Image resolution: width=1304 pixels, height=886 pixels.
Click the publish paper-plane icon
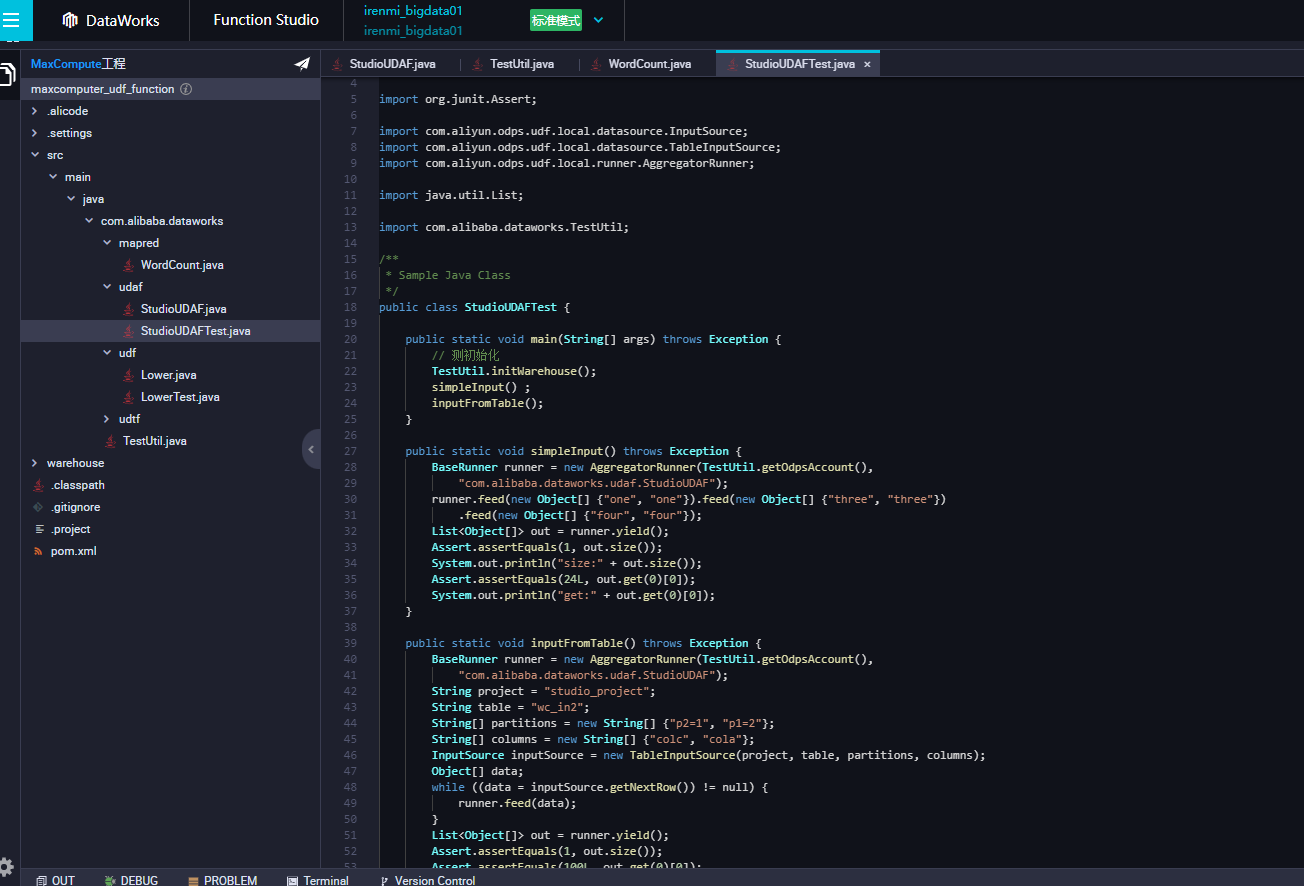302,64
